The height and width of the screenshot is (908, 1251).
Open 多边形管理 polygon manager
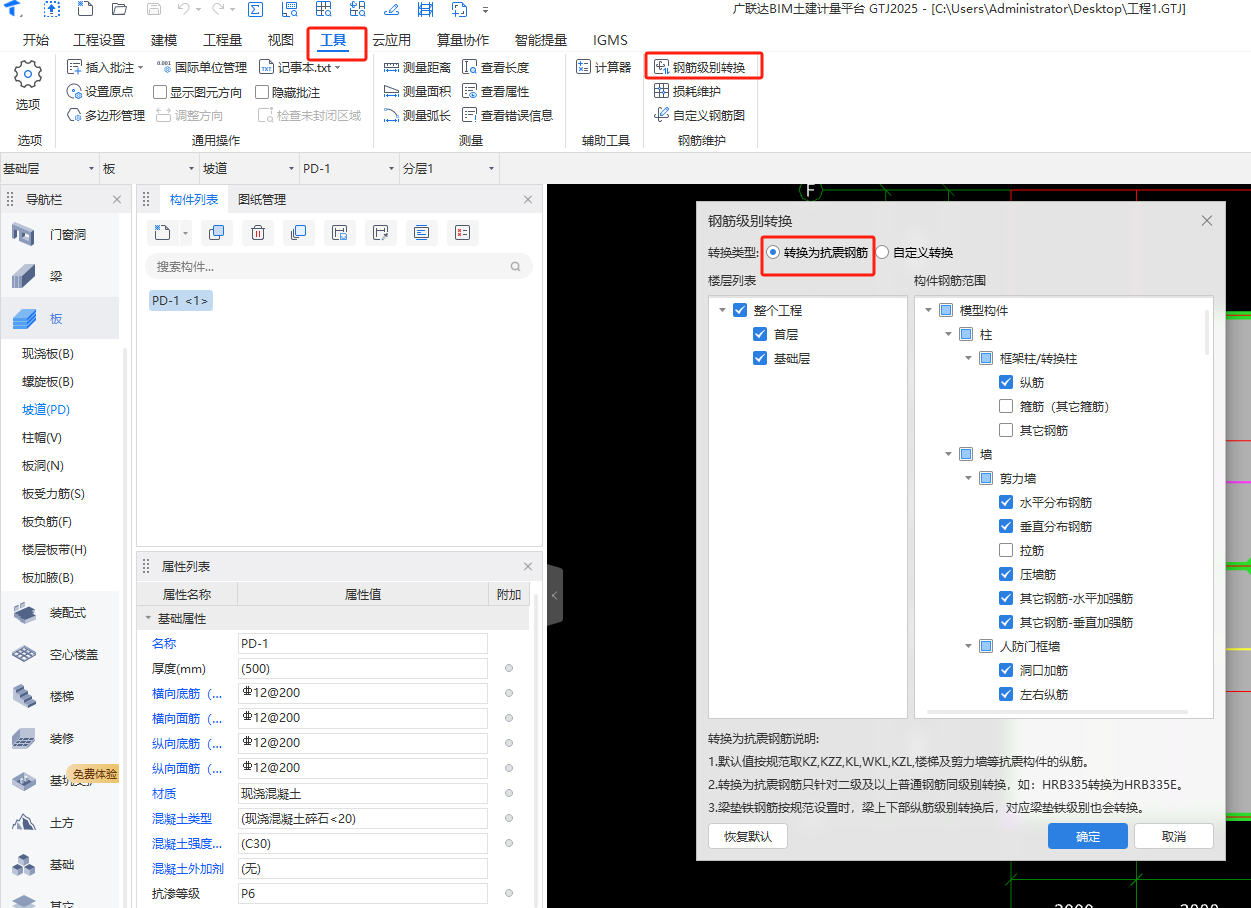coord(105,115)
